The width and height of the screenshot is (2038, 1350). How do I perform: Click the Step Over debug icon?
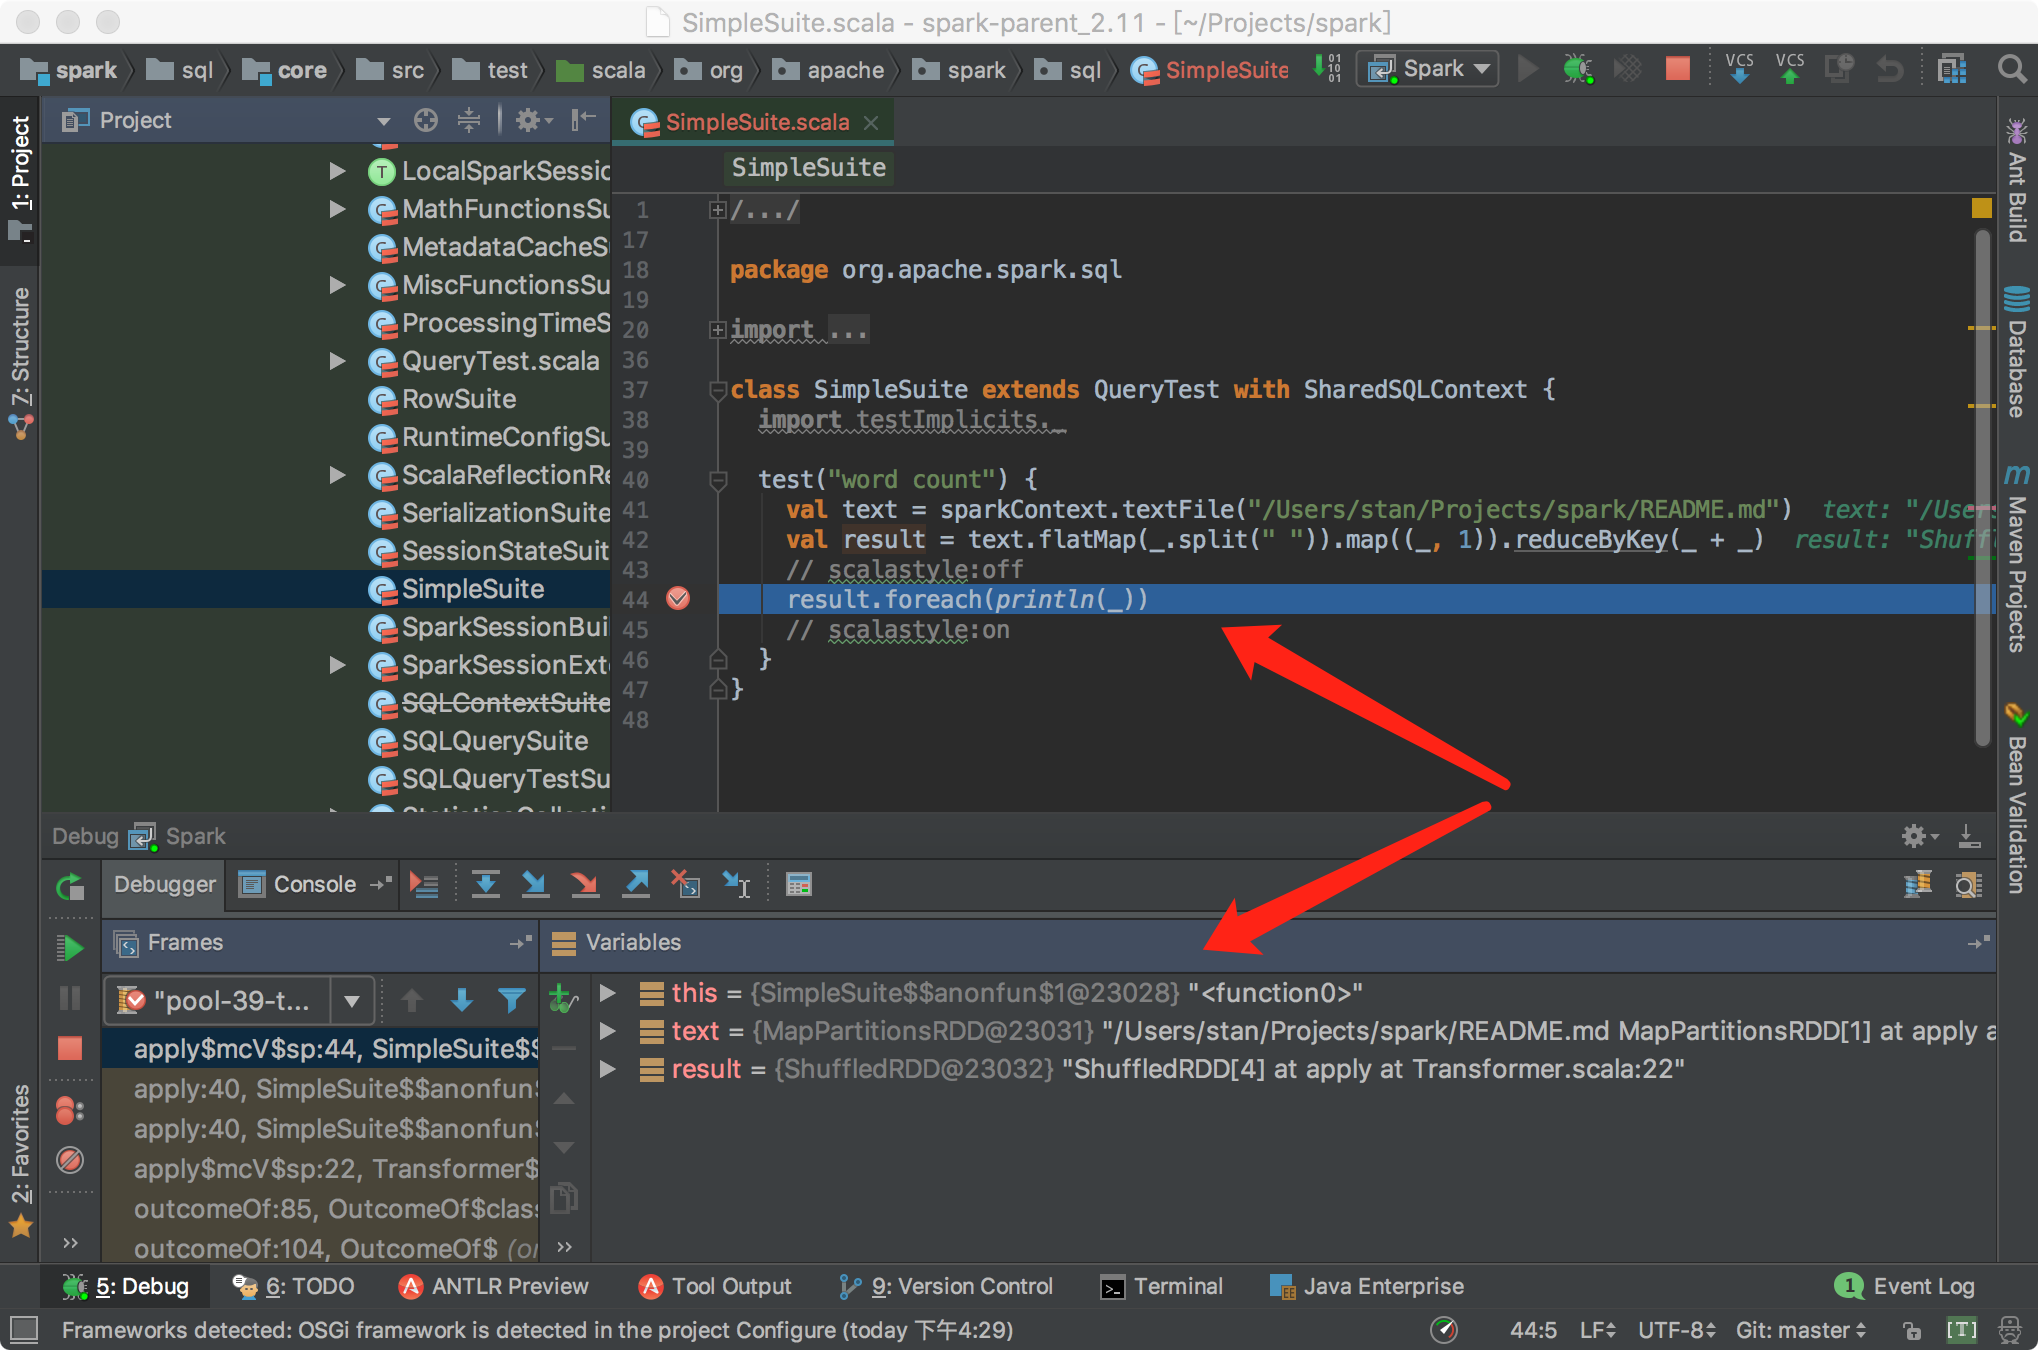pyautogui.click(x=486, y=884)
